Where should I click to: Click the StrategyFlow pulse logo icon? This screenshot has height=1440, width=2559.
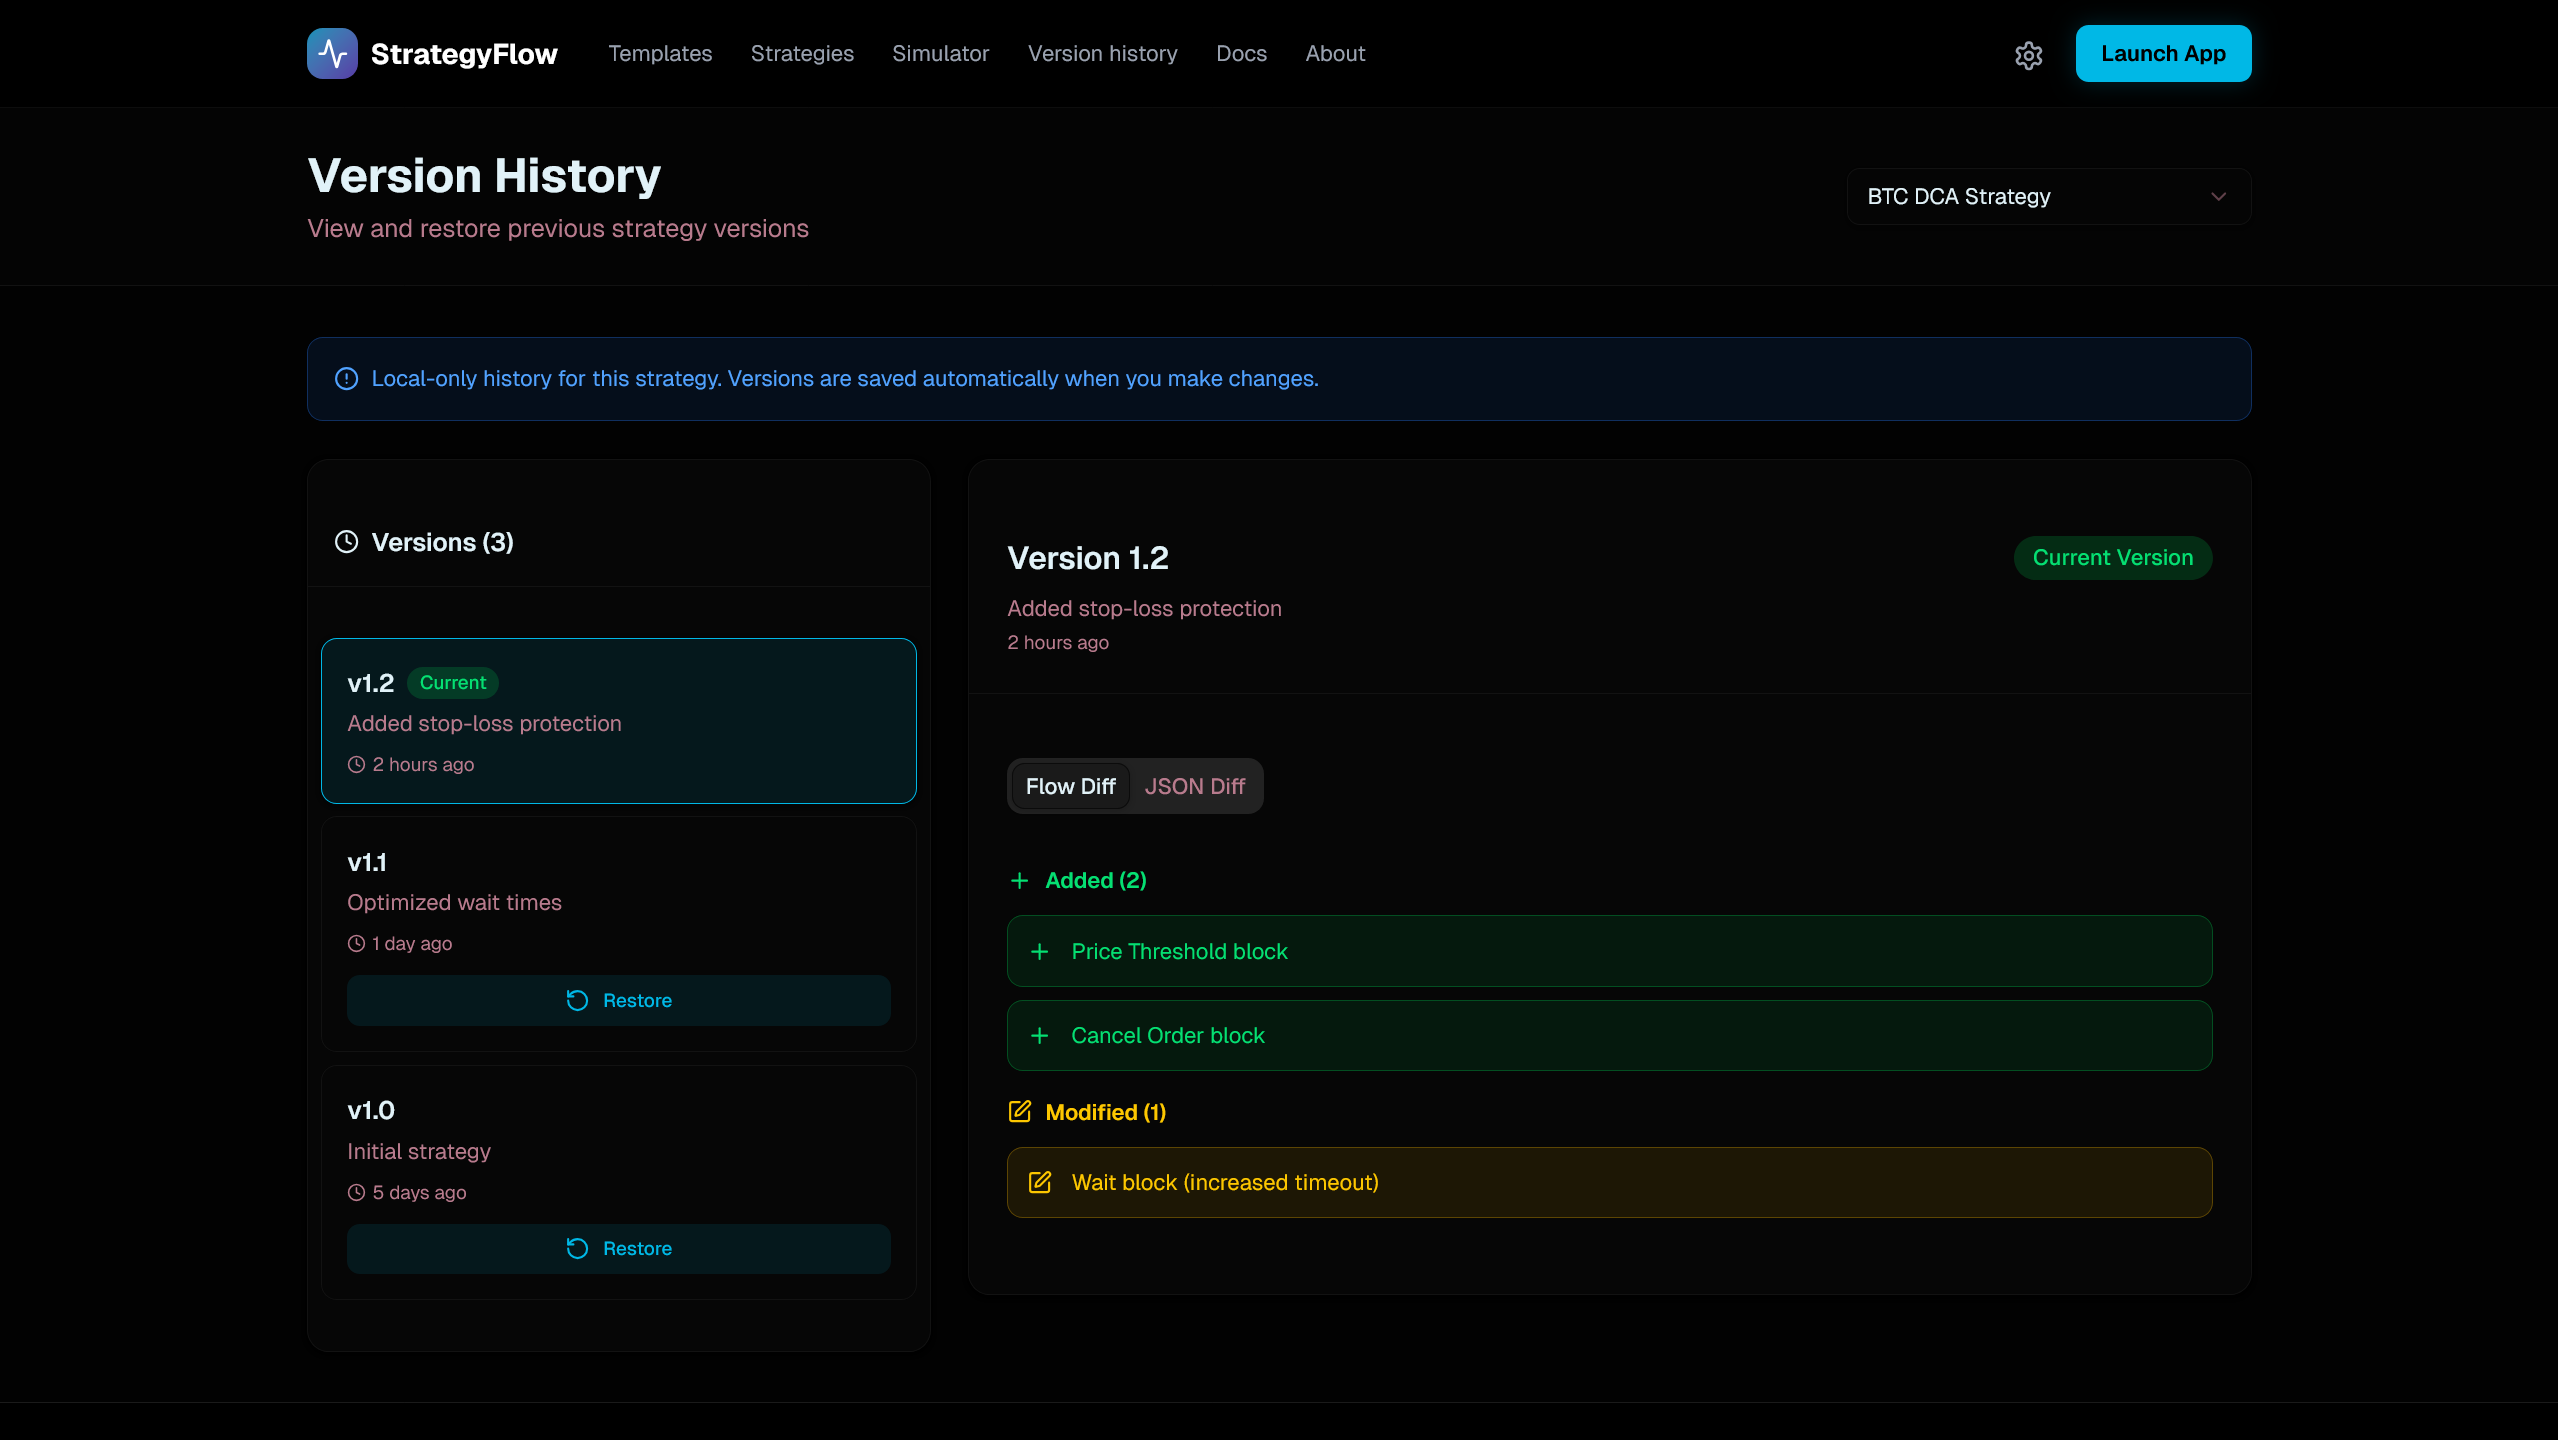tap(332, 54)
